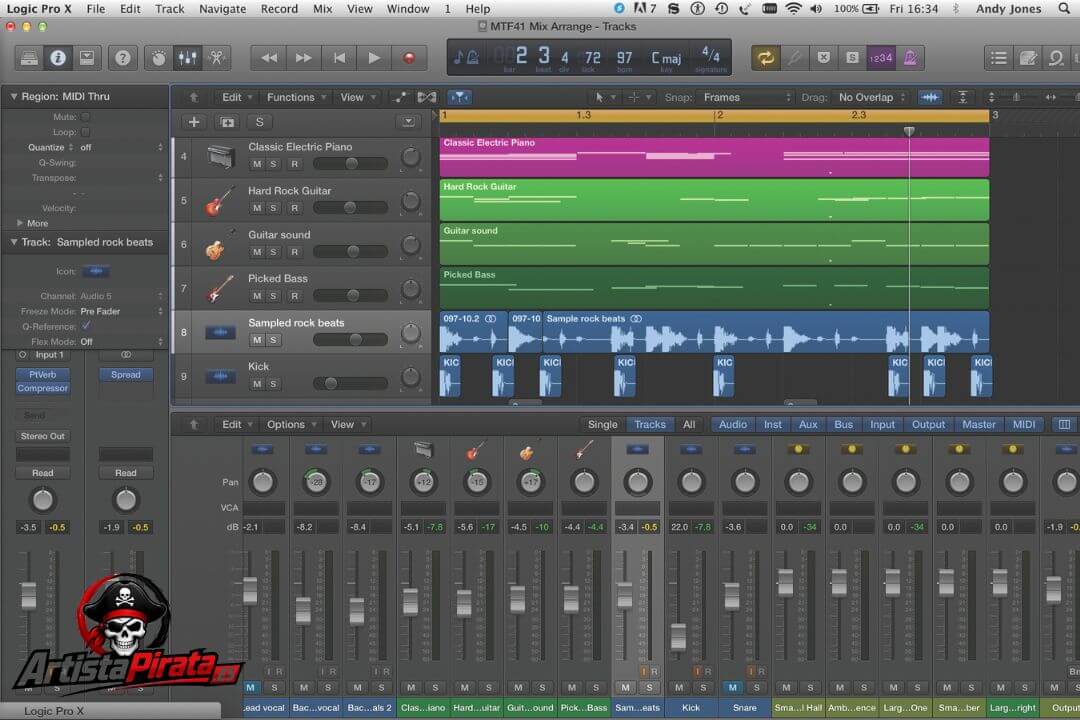Viewport: 1080px width, 720px height.
Task: Switch mixer to All view
Action: coord(689,424)
